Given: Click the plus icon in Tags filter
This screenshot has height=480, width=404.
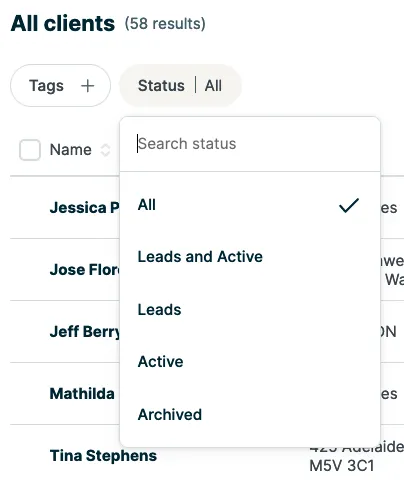Looking at the screenshot, I should 87,86.
